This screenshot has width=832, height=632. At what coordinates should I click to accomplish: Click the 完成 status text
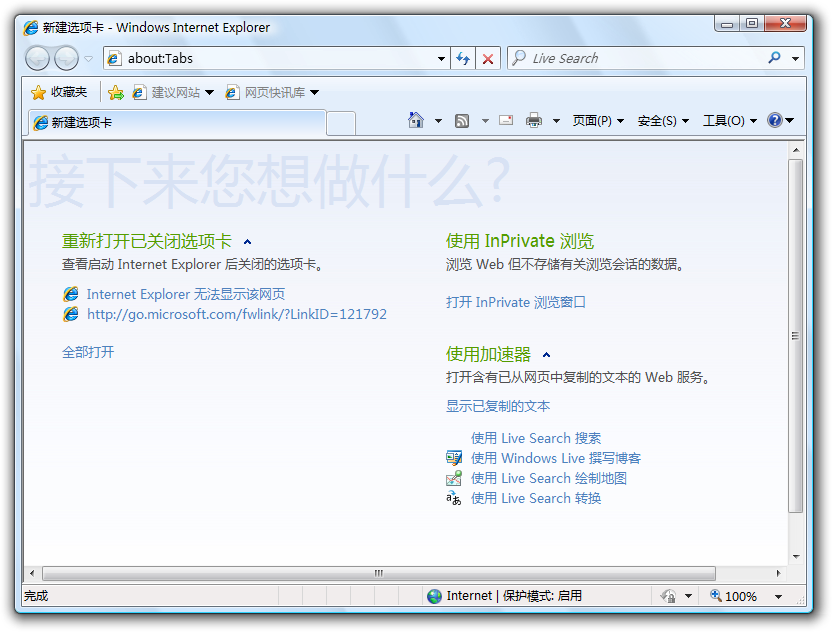(36, 596)
